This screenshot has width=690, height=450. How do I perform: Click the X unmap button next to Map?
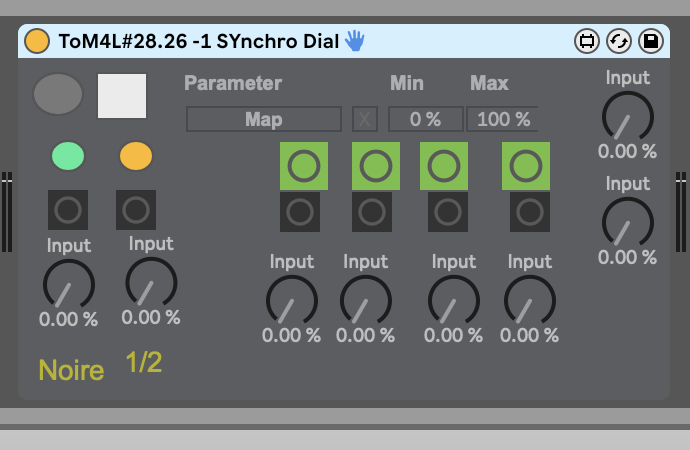tap(365, 119)
